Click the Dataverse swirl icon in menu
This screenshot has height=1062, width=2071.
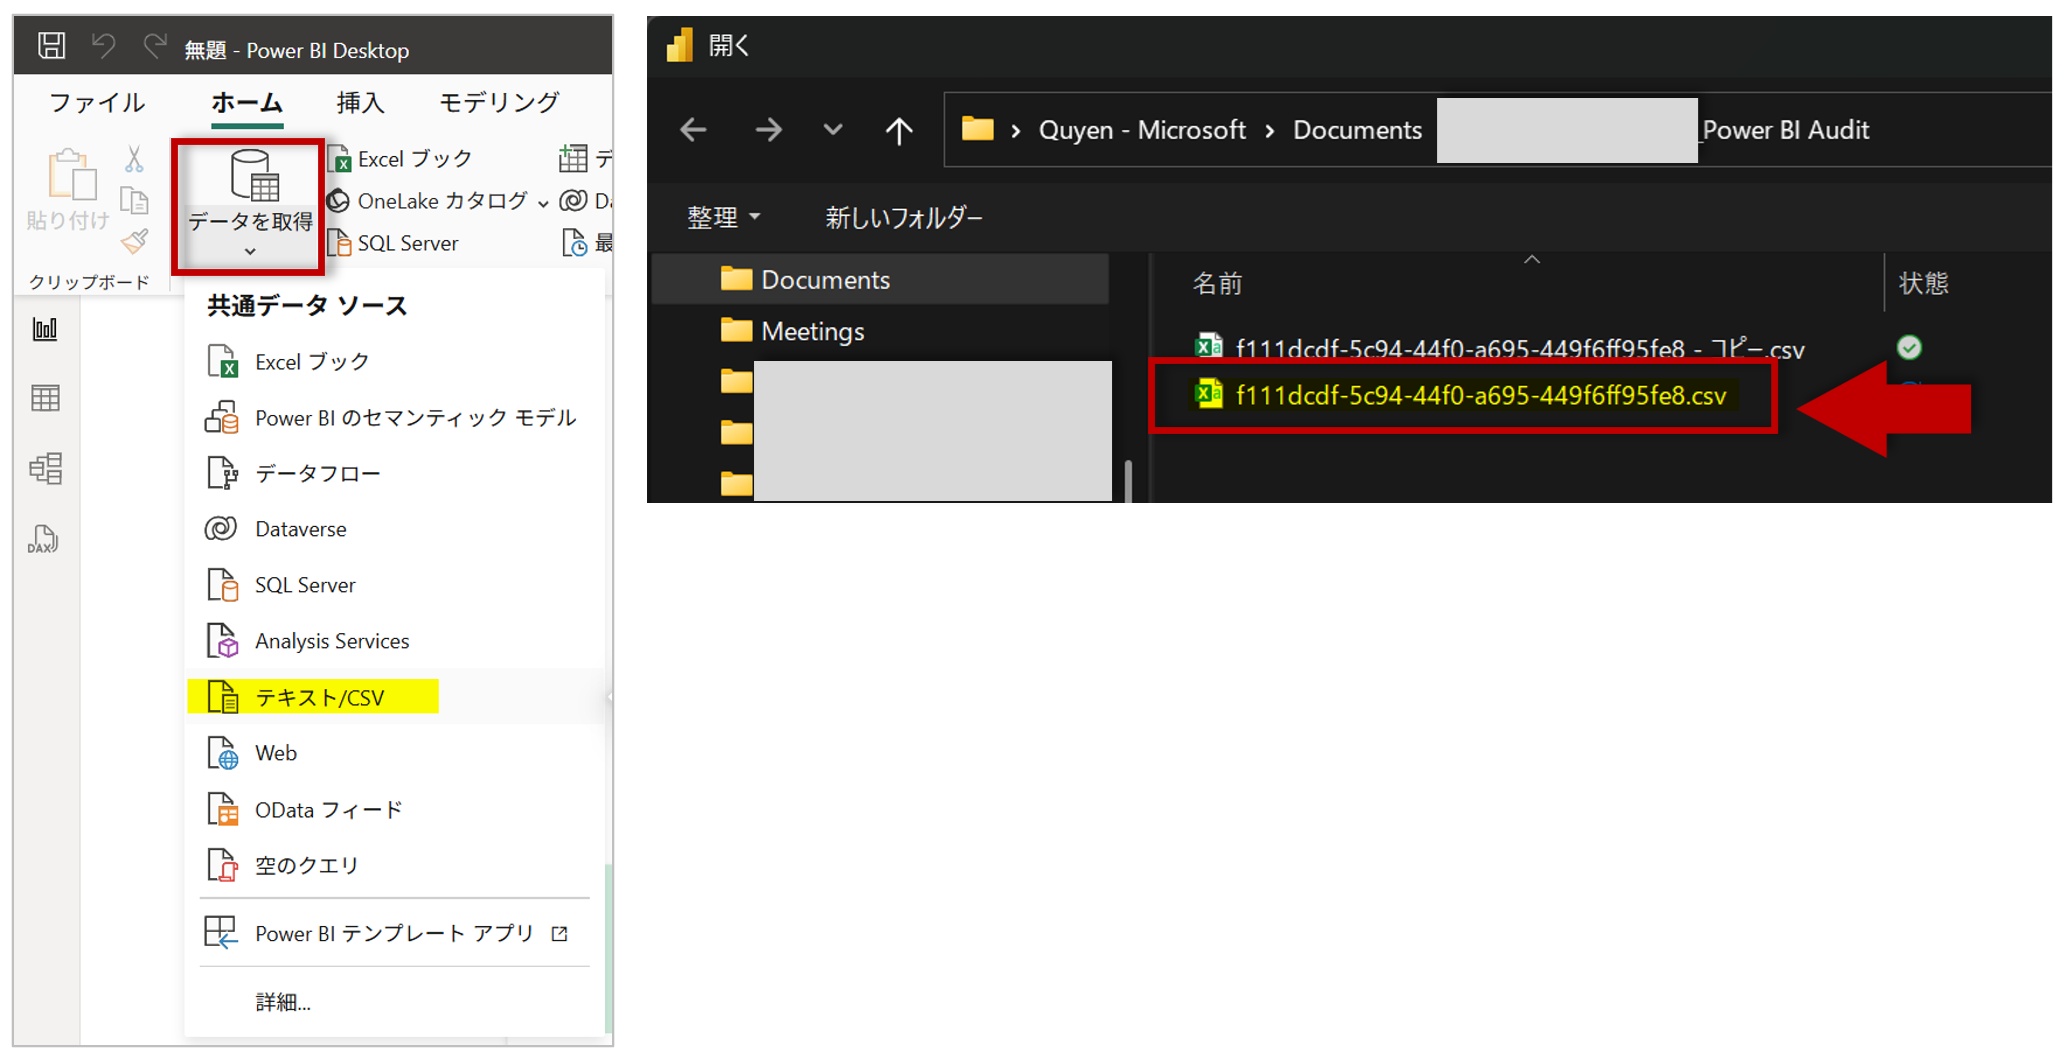pos(221,528)
